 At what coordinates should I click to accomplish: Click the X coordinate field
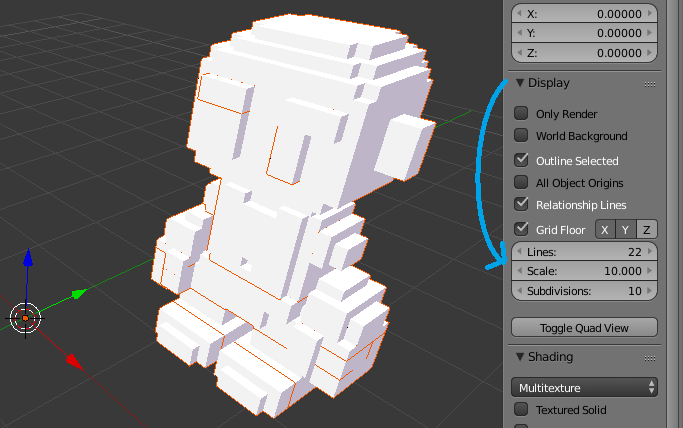584,13
